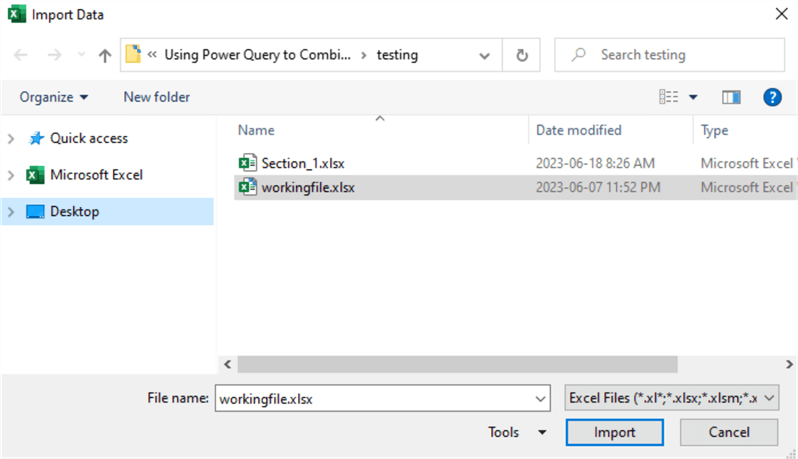This screenshot has width=798, height=459.
Task: Select Microsoft Excel in navigation pane
Action: [96, 175]
